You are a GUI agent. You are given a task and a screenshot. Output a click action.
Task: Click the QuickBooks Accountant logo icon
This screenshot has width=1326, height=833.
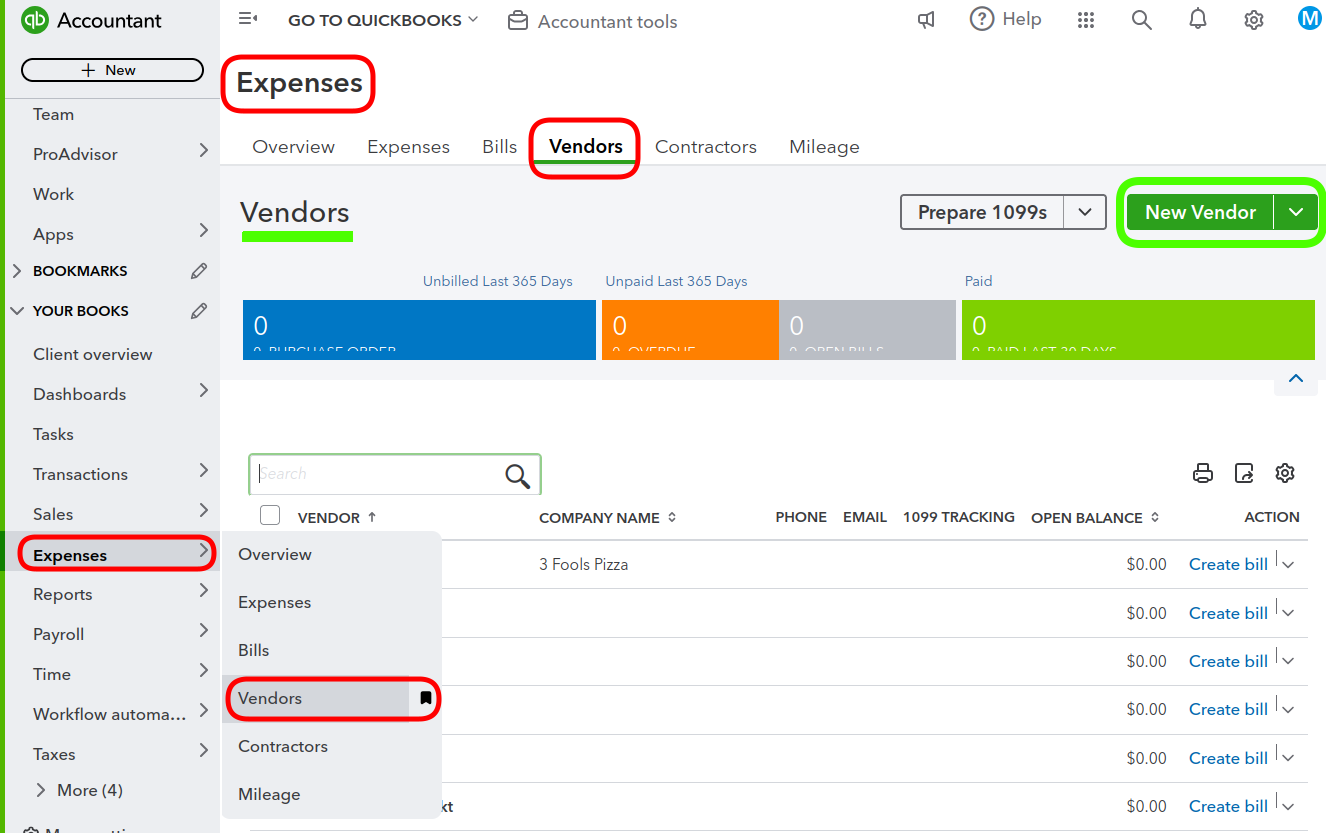click(35, 20)
